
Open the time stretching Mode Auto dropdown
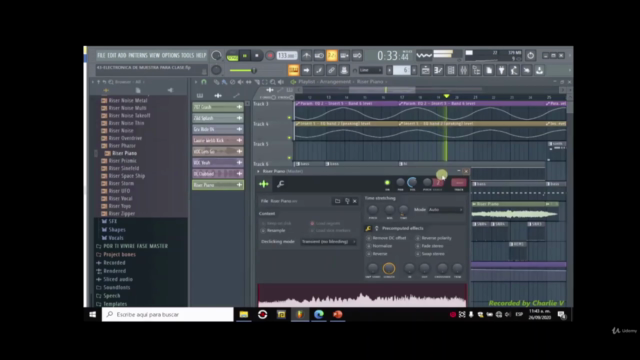coord(445,210)
